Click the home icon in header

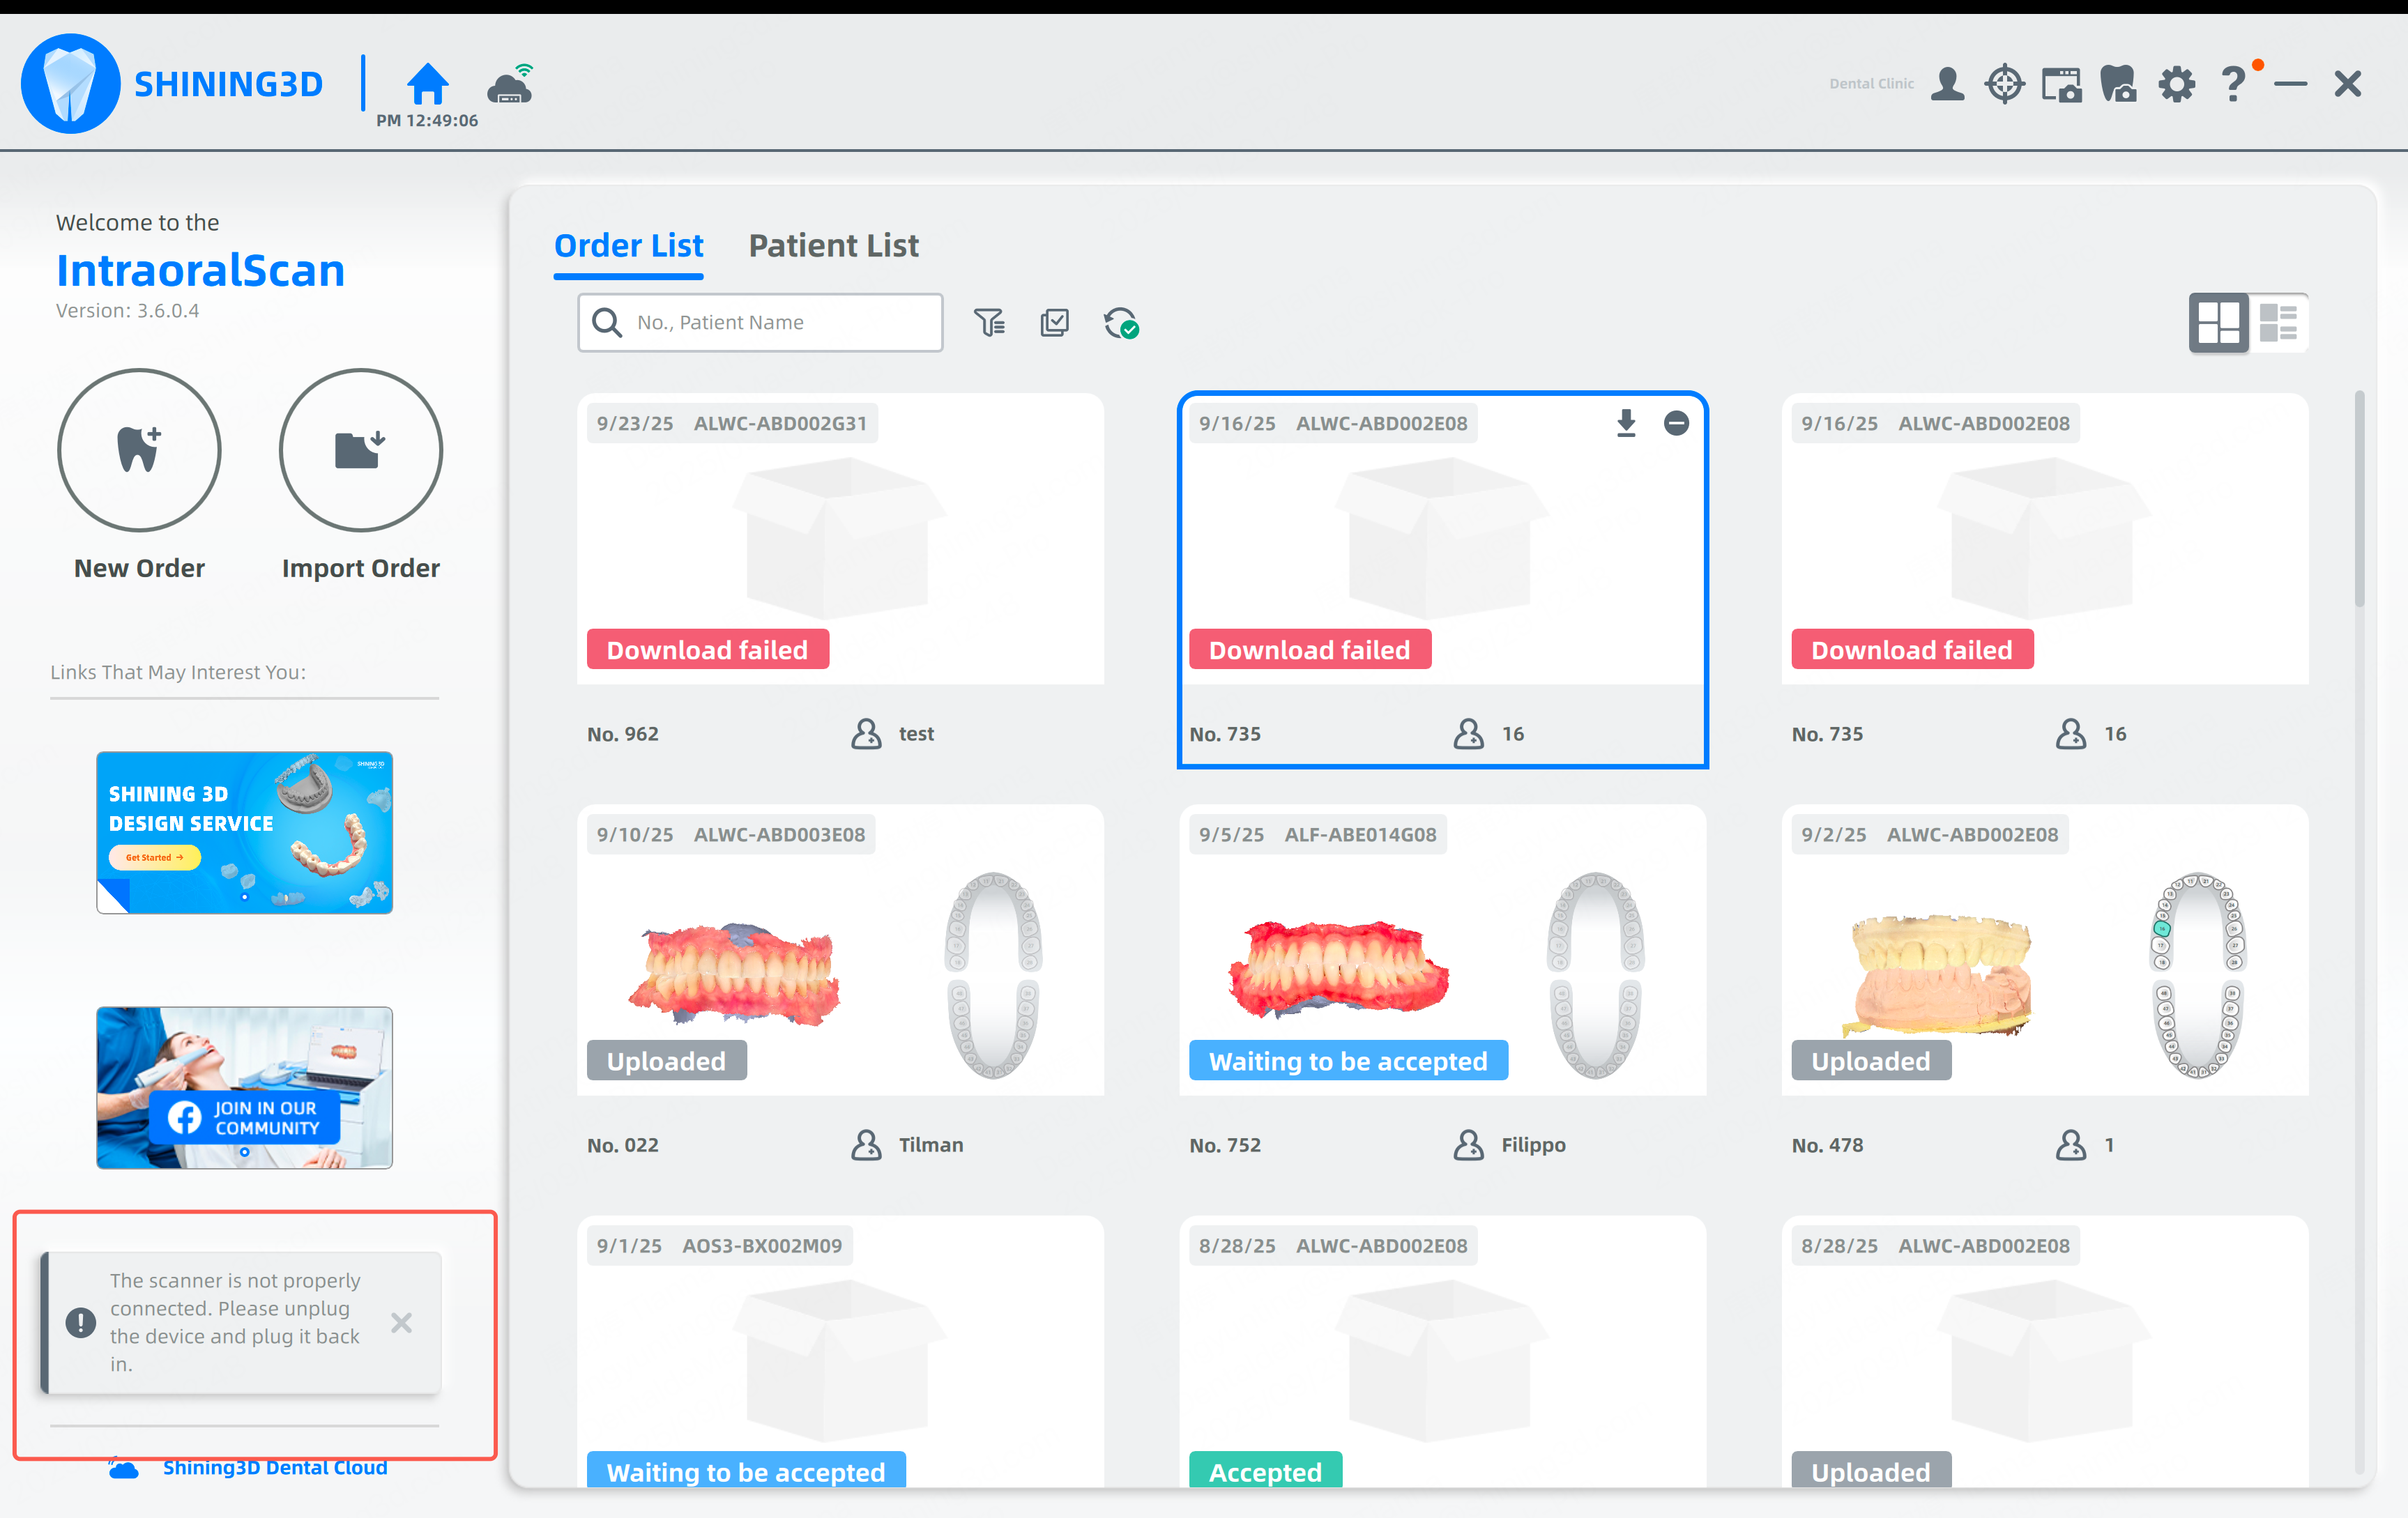[427, 84]
